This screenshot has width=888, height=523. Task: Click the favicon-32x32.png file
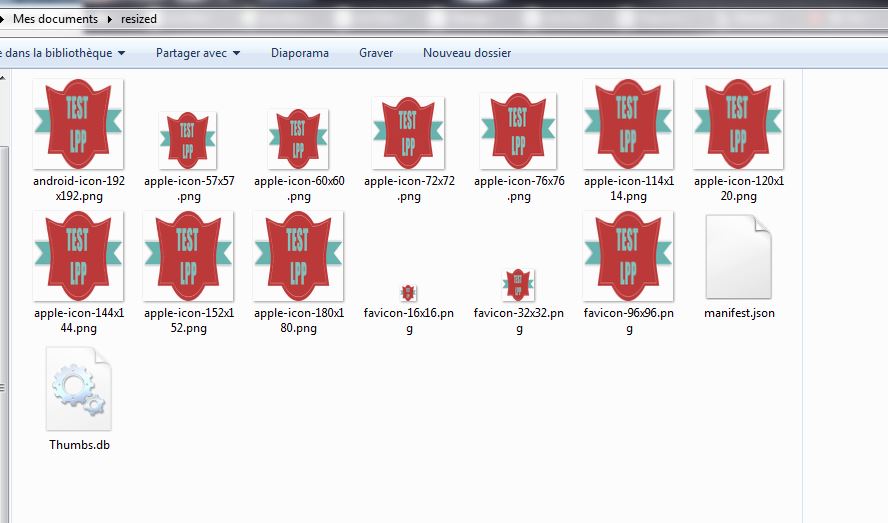518,285
